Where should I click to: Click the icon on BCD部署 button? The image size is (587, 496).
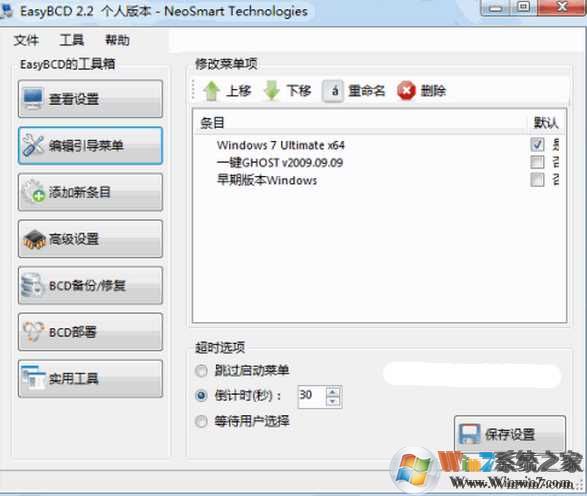33,332
